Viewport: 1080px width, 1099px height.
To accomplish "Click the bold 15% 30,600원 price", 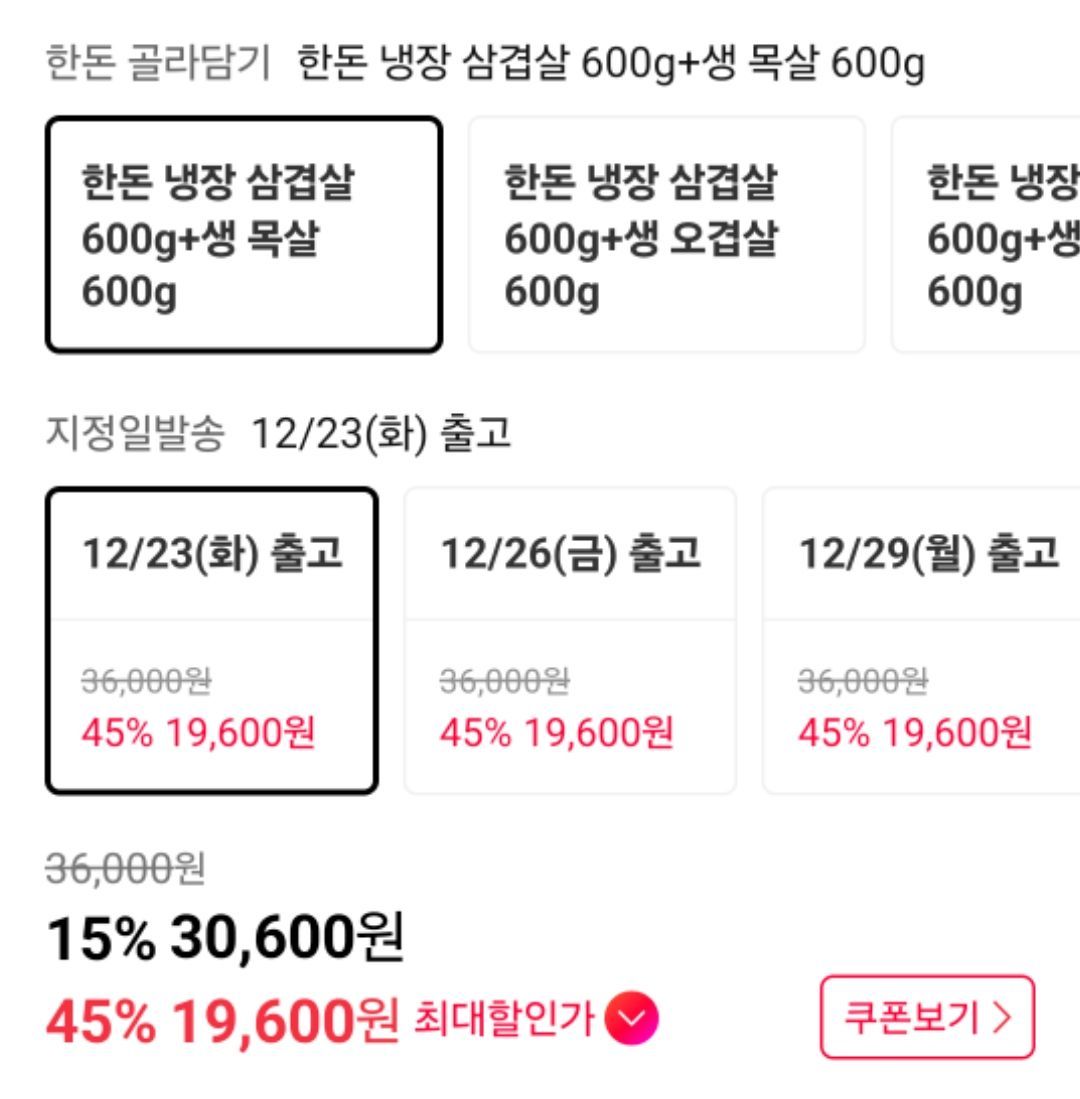I will [224, 938].
